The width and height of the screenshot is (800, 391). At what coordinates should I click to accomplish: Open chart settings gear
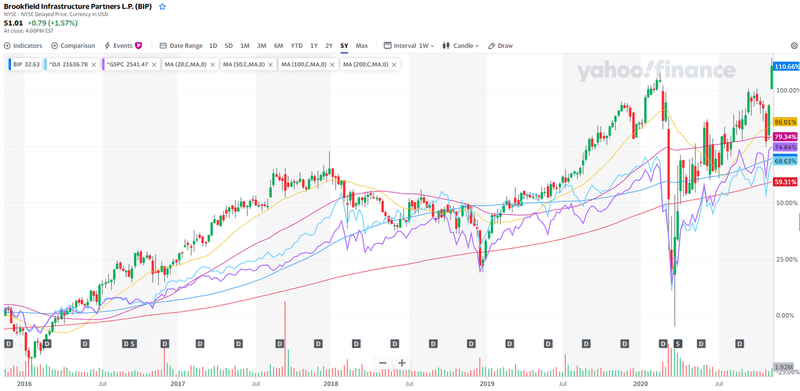pos(794,45)
